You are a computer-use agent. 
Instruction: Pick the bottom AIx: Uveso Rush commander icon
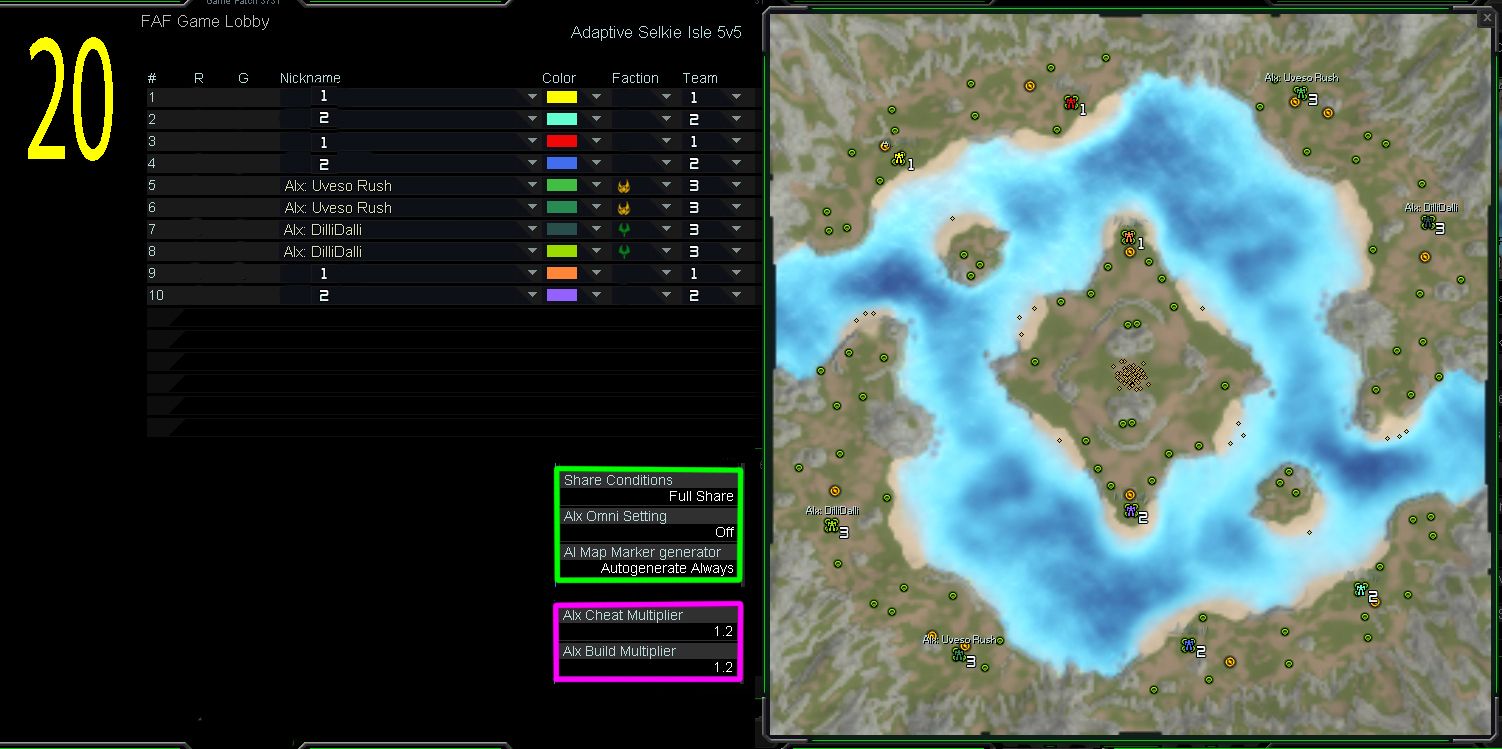tap(958, 655)
